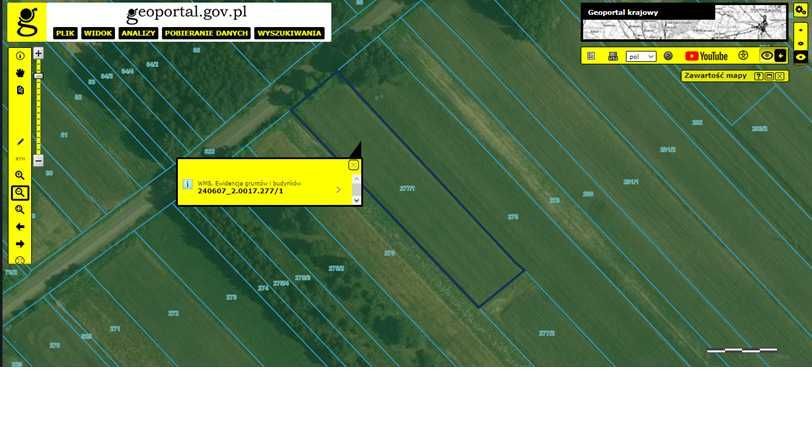The width and height of the screenshot is (812, 442).
Task: Close the Zawartość mapy panel
Action: click(779, 76)
